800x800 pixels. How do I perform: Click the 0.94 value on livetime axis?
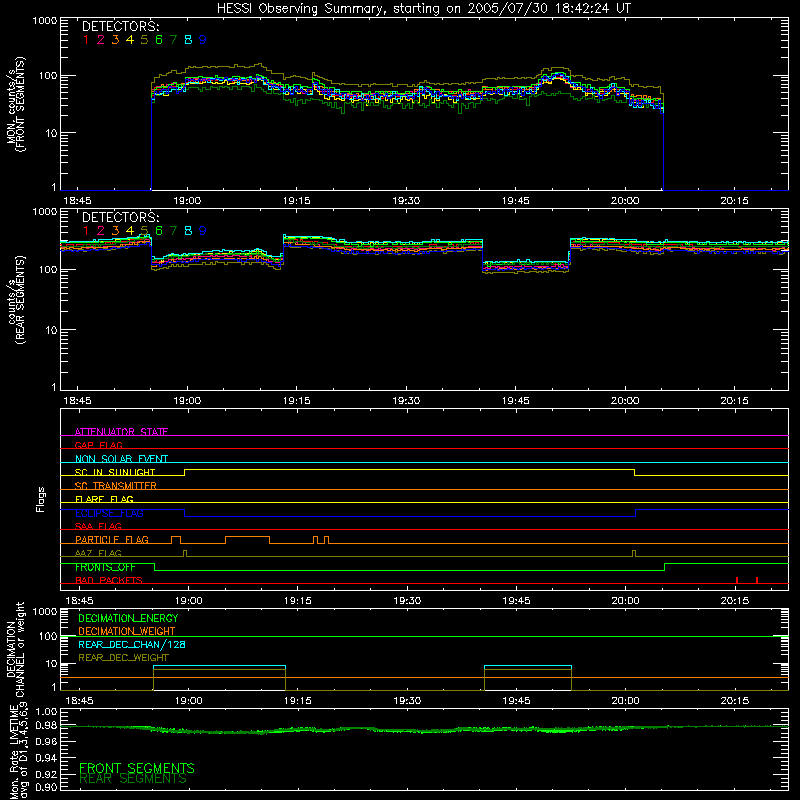(47, 758)
